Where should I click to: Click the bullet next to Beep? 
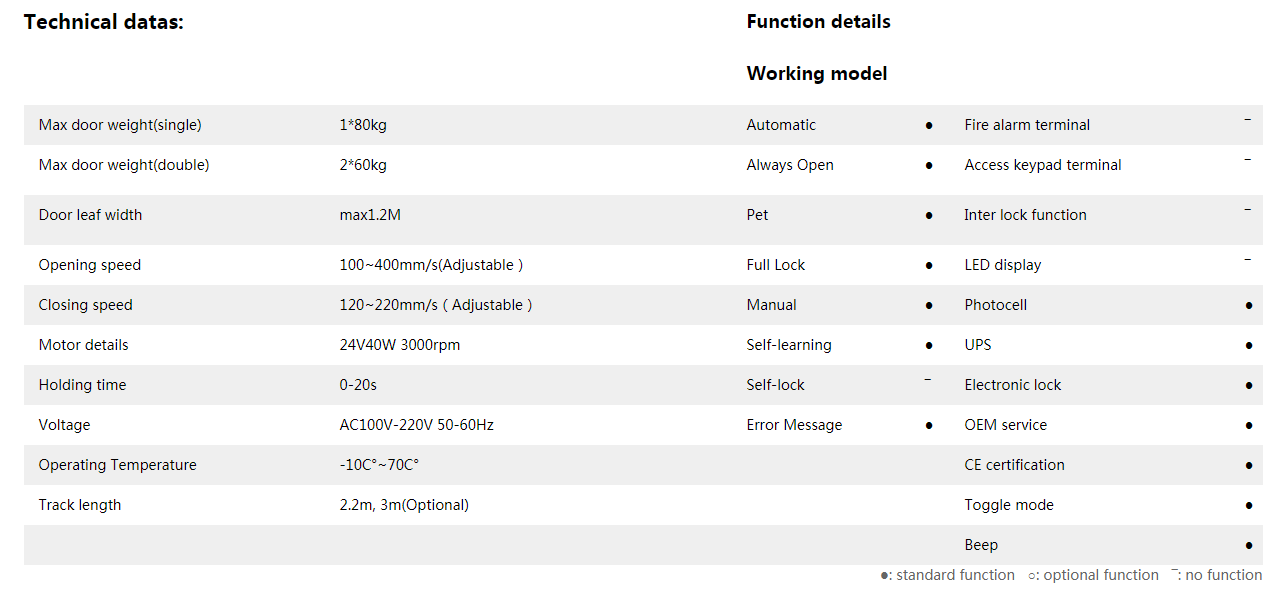[x=1249, y=546]
